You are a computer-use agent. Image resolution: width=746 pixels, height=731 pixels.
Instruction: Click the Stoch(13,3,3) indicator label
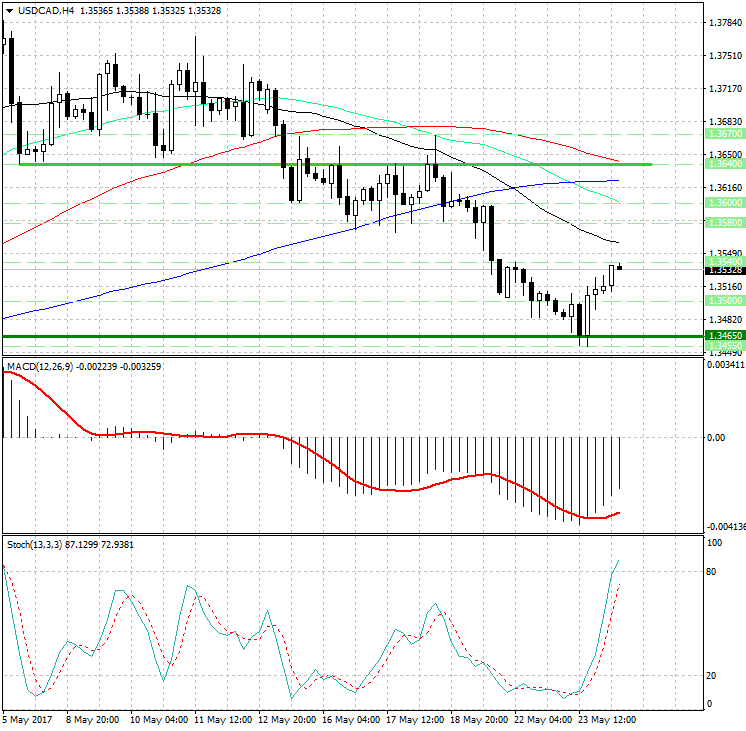[x=35, y=544]
